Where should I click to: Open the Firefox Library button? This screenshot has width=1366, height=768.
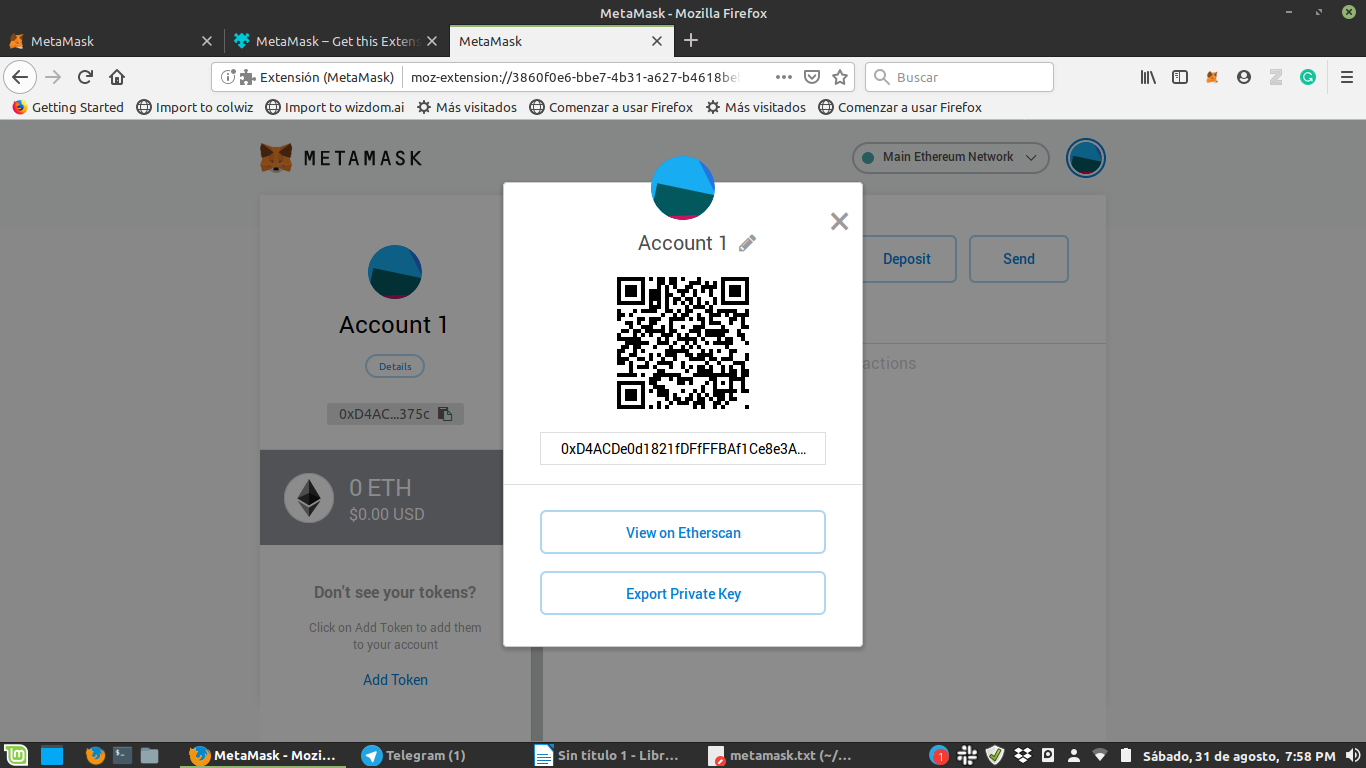point(1148,77)
